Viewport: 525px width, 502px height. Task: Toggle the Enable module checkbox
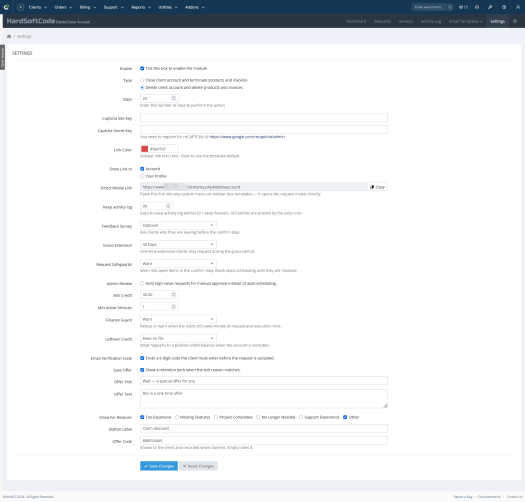(x=142, y=68)
